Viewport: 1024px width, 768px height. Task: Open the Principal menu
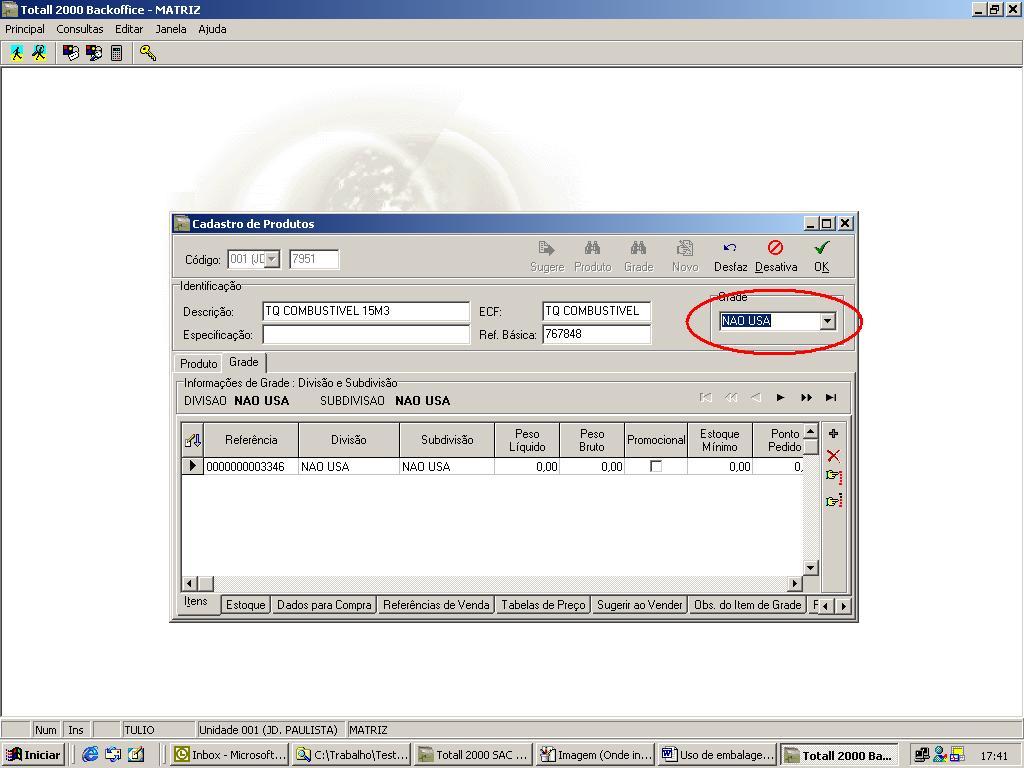(25, 29)
